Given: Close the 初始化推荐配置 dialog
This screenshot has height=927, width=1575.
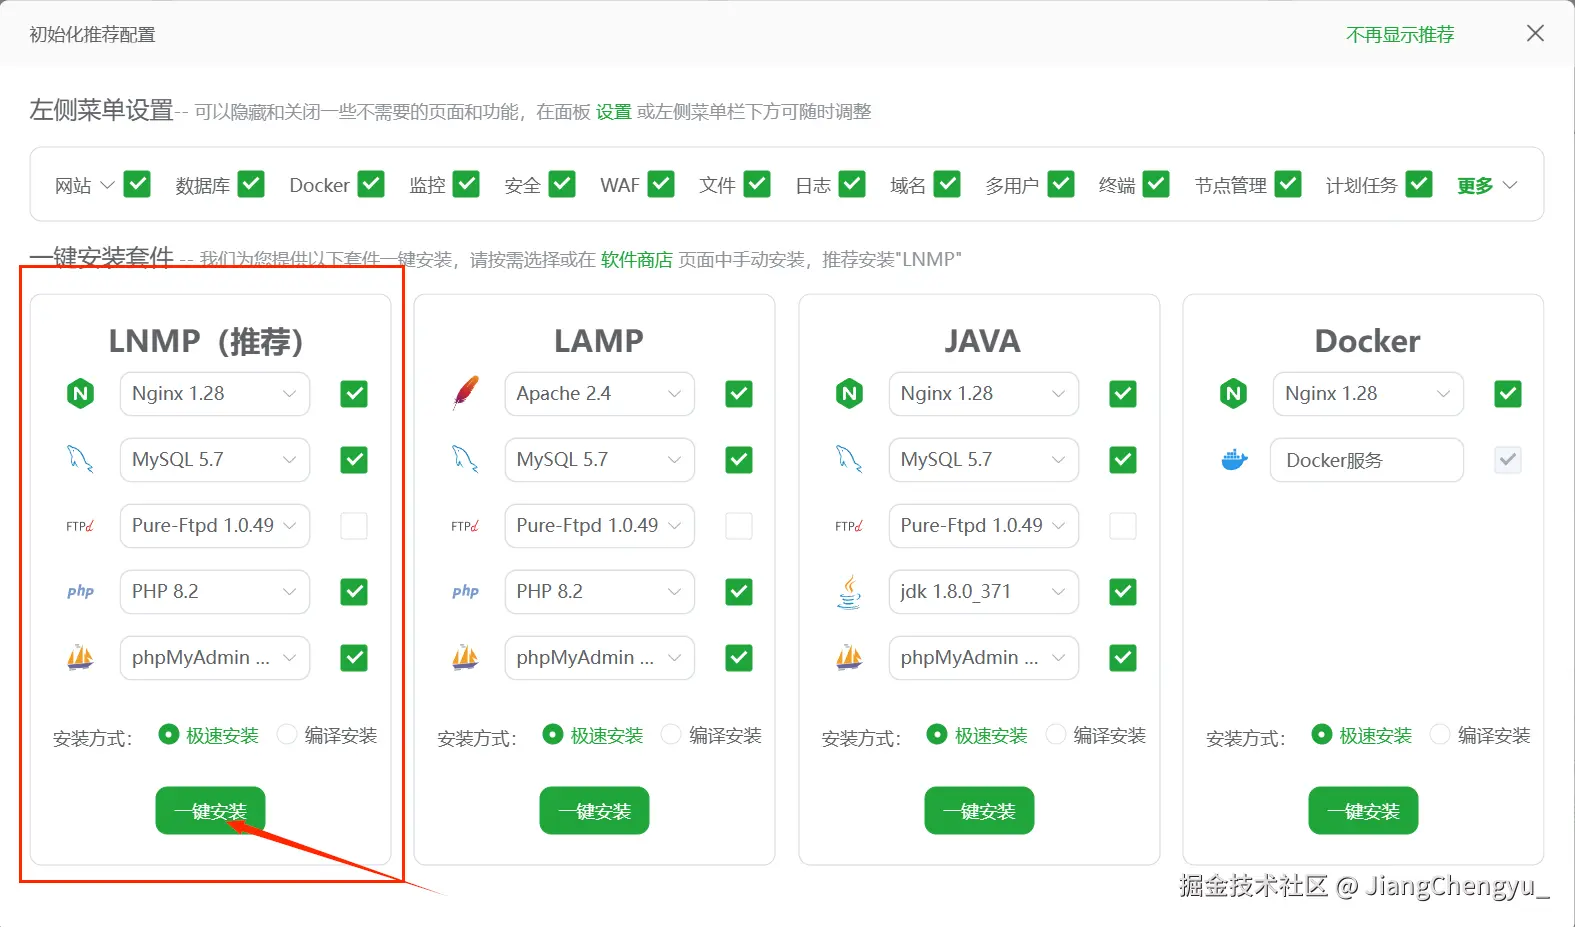Looking at the screenshot, I should click(x=1535, y=34).
